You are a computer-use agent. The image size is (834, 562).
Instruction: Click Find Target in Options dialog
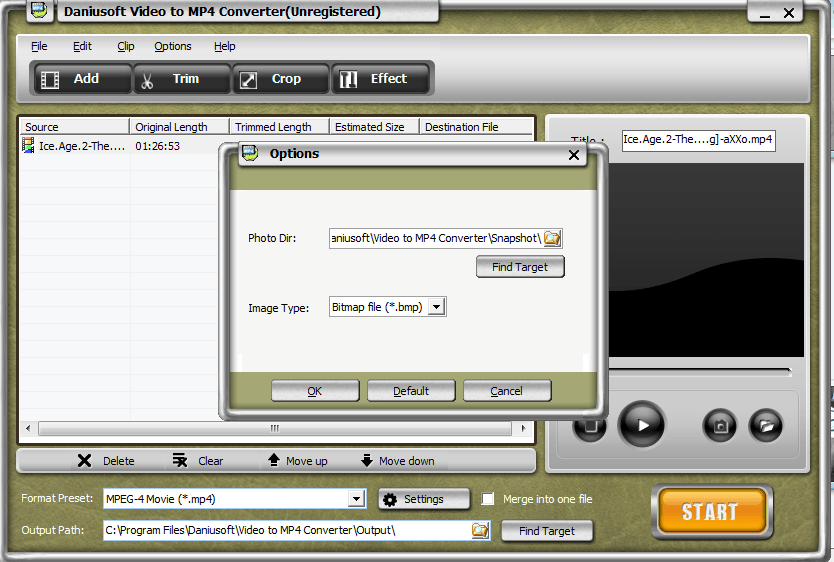(520, 267)
